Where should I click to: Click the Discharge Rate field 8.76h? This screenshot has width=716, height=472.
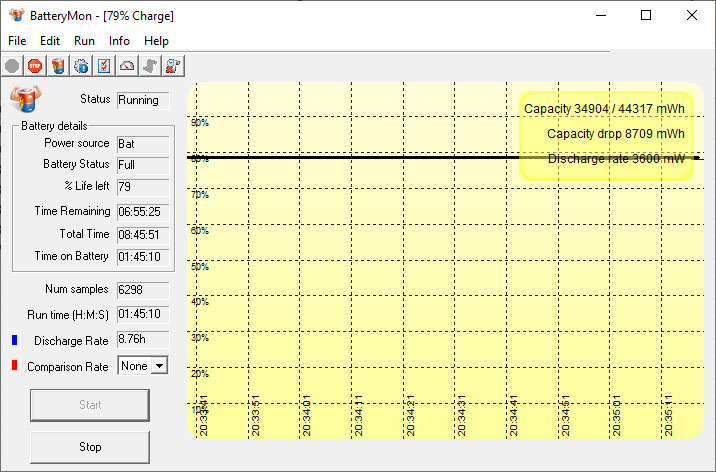coord(143,340)
